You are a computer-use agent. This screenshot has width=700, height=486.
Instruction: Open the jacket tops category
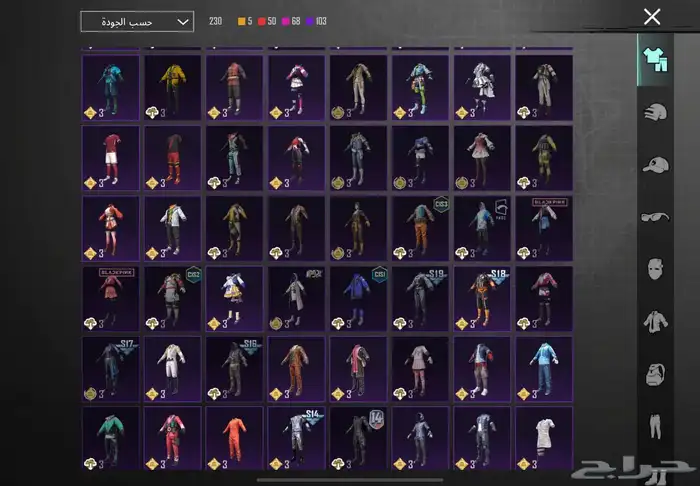tap(655, 322)
